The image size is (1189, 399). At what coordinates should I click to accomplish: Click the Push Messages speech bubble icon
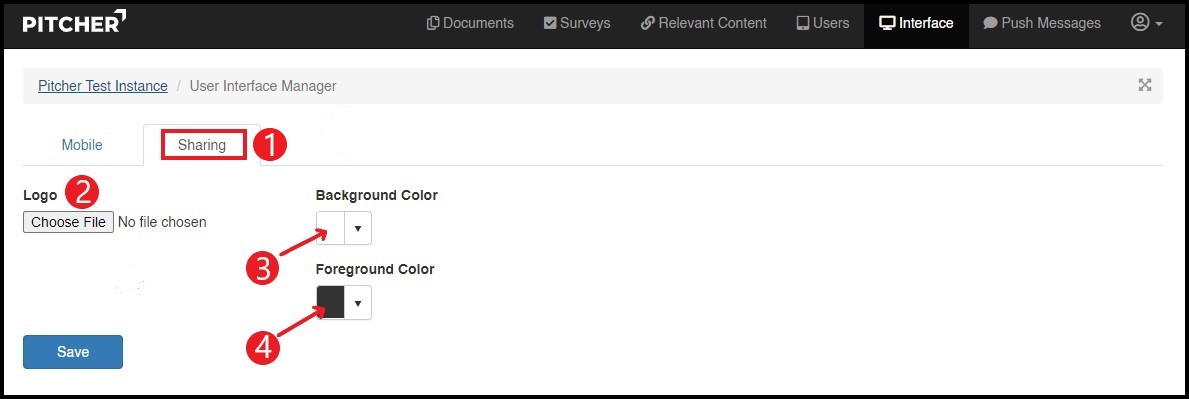990,24
